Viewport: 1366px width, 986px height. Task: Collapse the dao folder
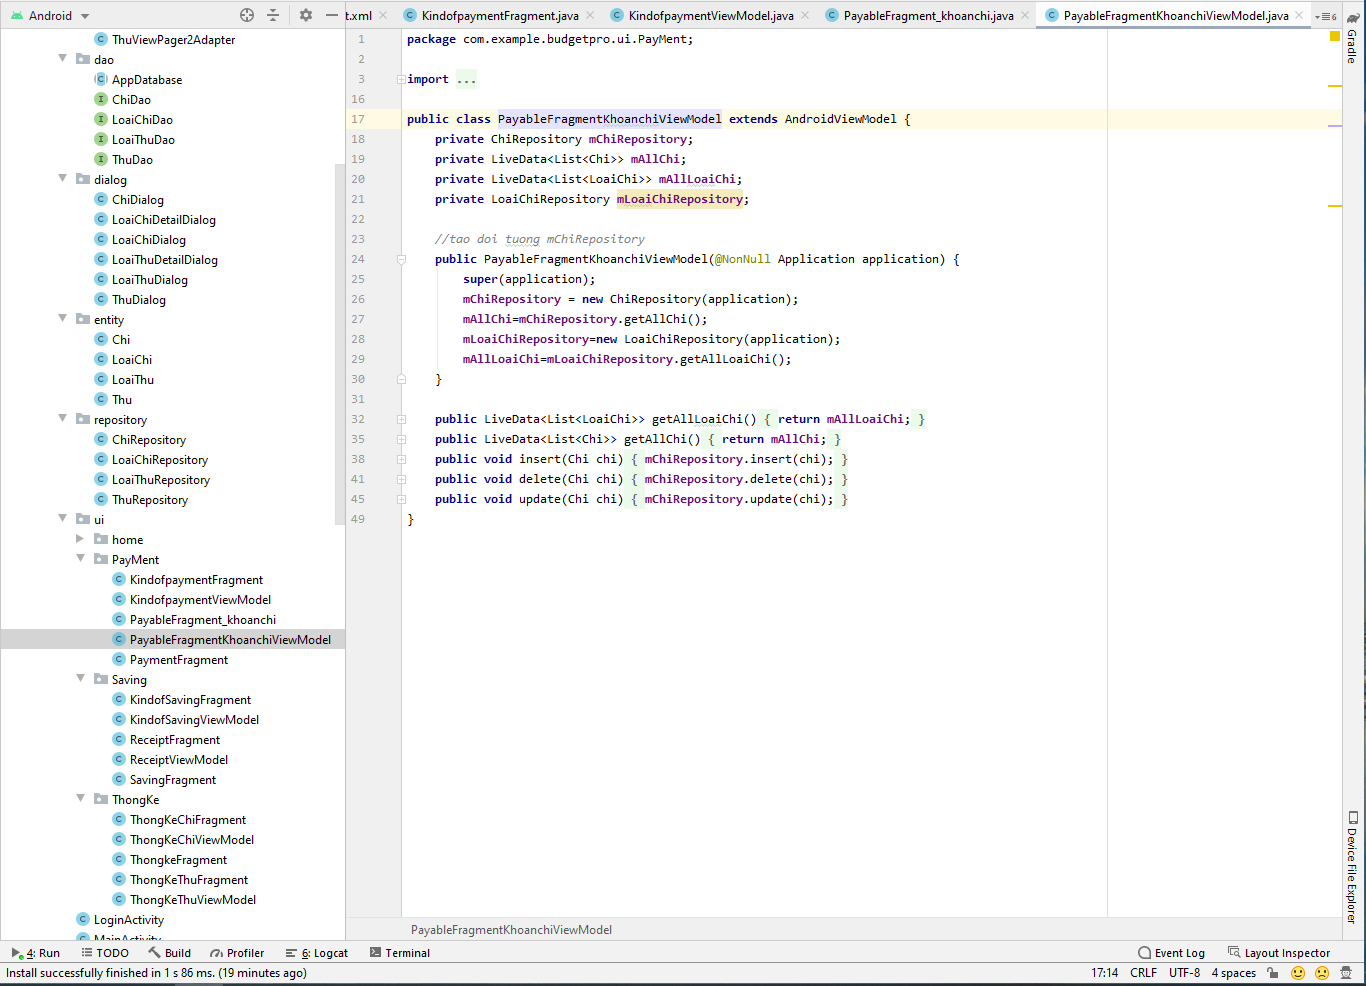[63, 59]
